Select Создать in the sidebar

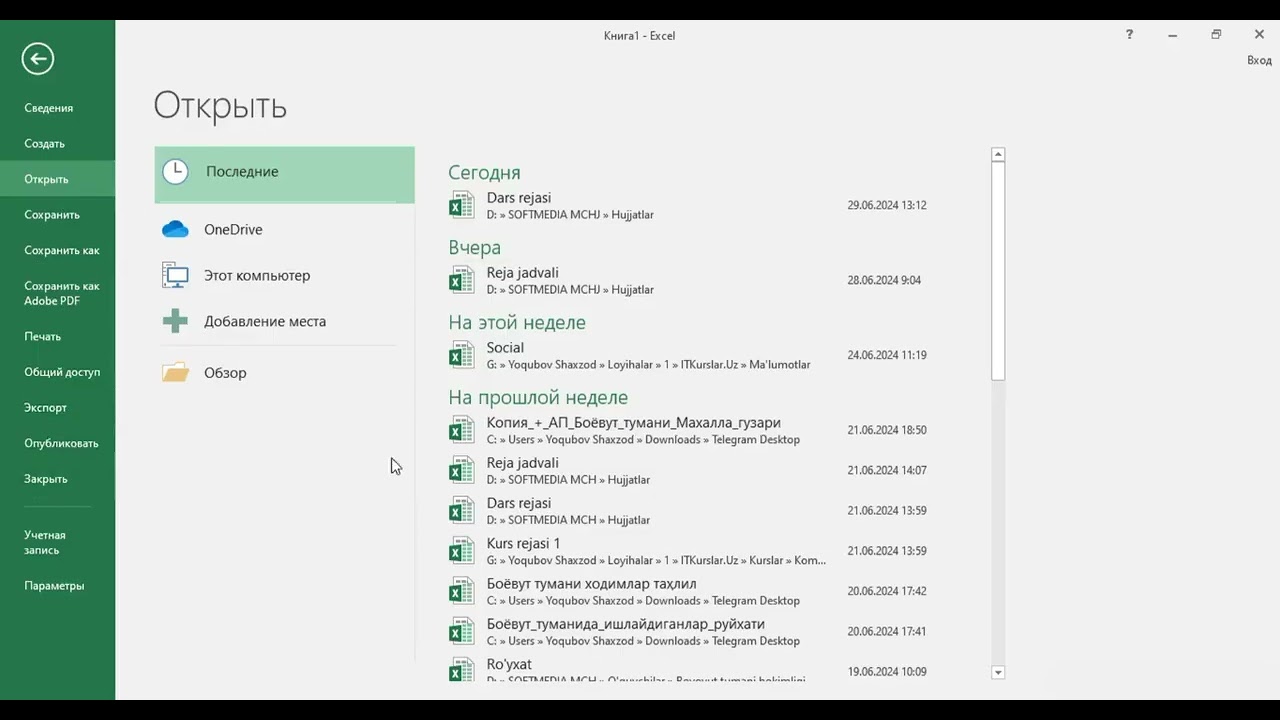pyautogui.click(x=45, y=144)
